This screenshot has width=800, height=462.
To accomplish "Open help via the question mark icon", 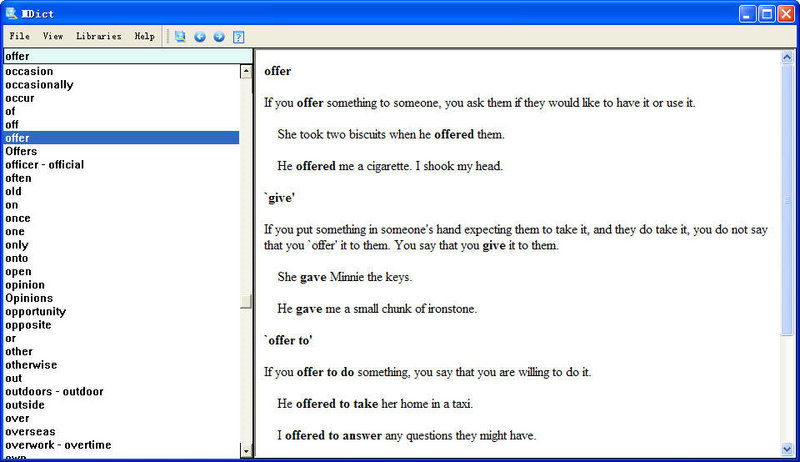I will coord(239,37).
